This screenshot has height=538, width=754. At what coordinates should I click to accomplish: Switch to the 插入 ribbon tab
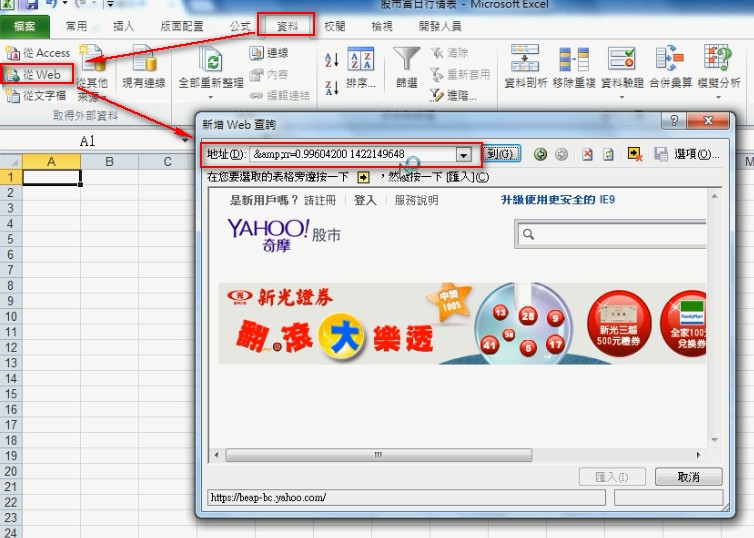(124, 26)
